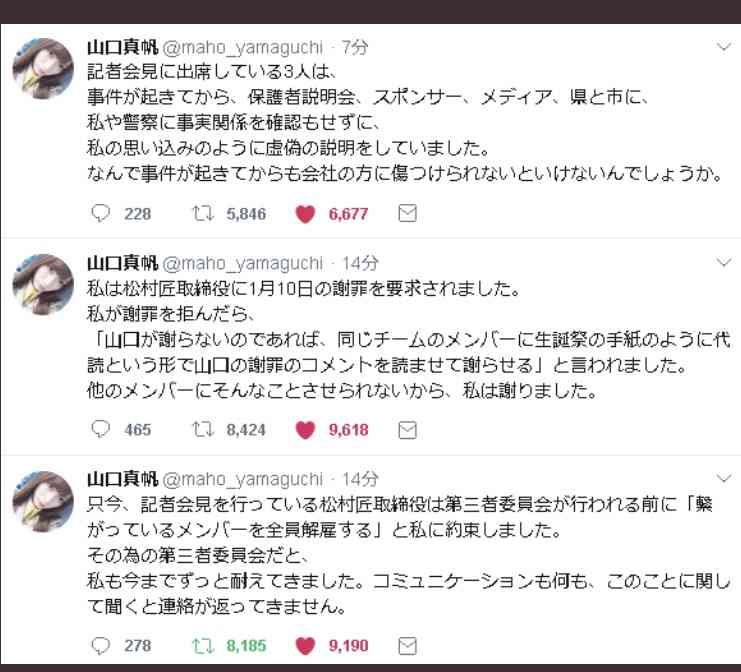Open the 山口真帆 profile name on top tweet
This screenshot has height=672, width=741.
coord(122,47)
